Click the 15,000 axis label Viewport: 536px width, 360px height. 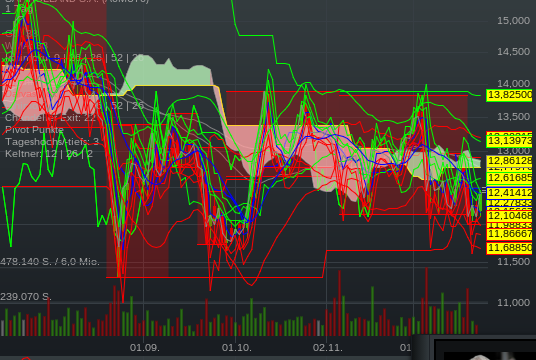click(513, 21)
